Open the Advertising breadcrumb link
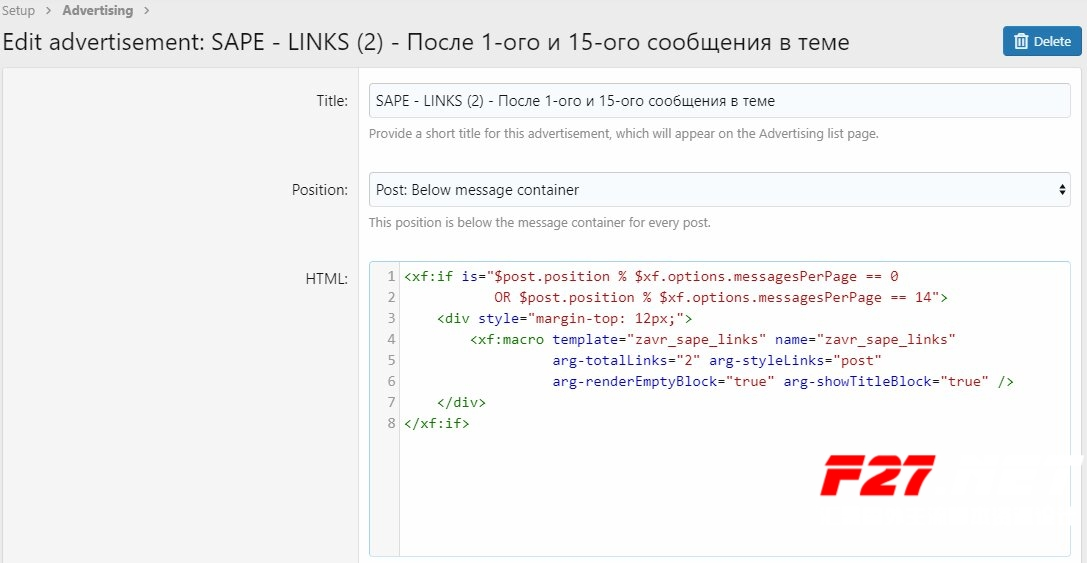The image size is (1087, 563). click(98, 10)
